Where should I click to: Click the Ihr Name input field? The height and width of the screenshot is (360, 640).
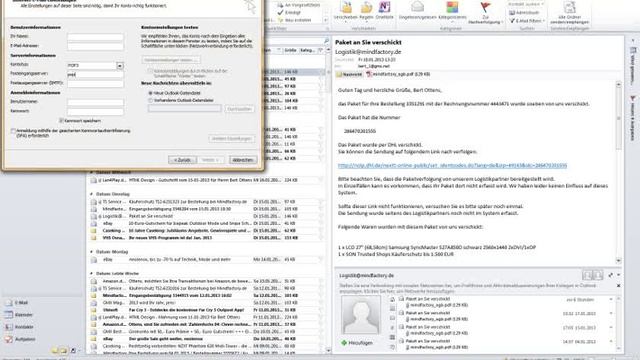point(96,37)
